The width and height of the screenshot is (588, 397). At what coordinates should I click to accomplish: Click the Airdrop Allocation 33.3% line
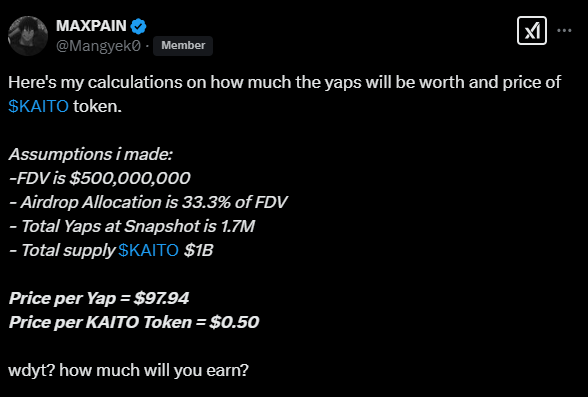148,202
